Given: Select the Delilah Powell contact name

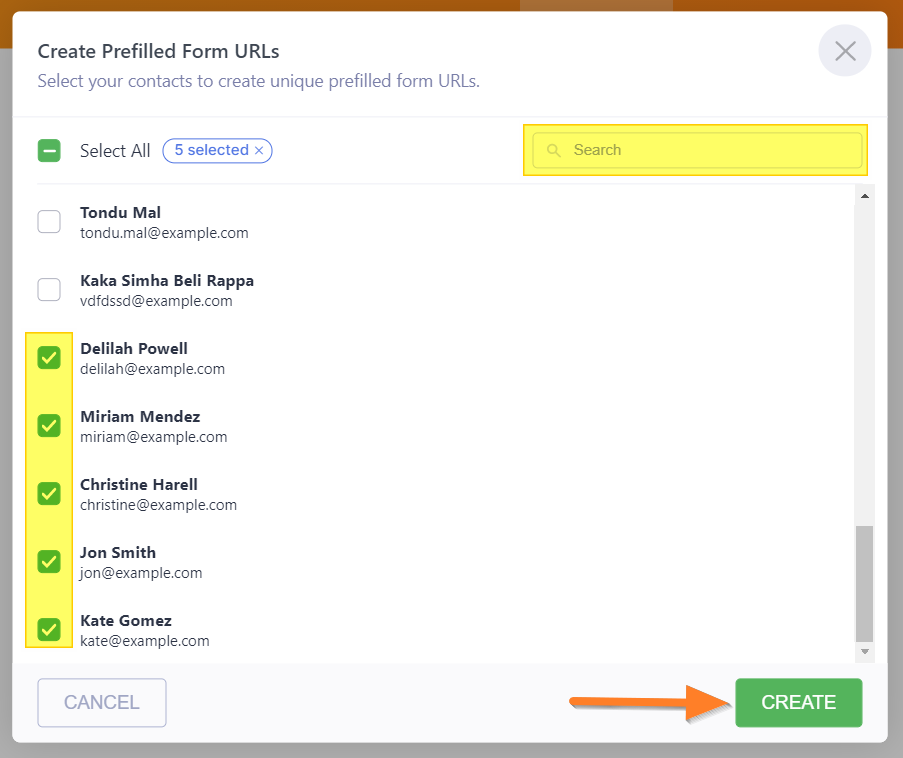Looking at the screenshot, I should tap(134, 348).
